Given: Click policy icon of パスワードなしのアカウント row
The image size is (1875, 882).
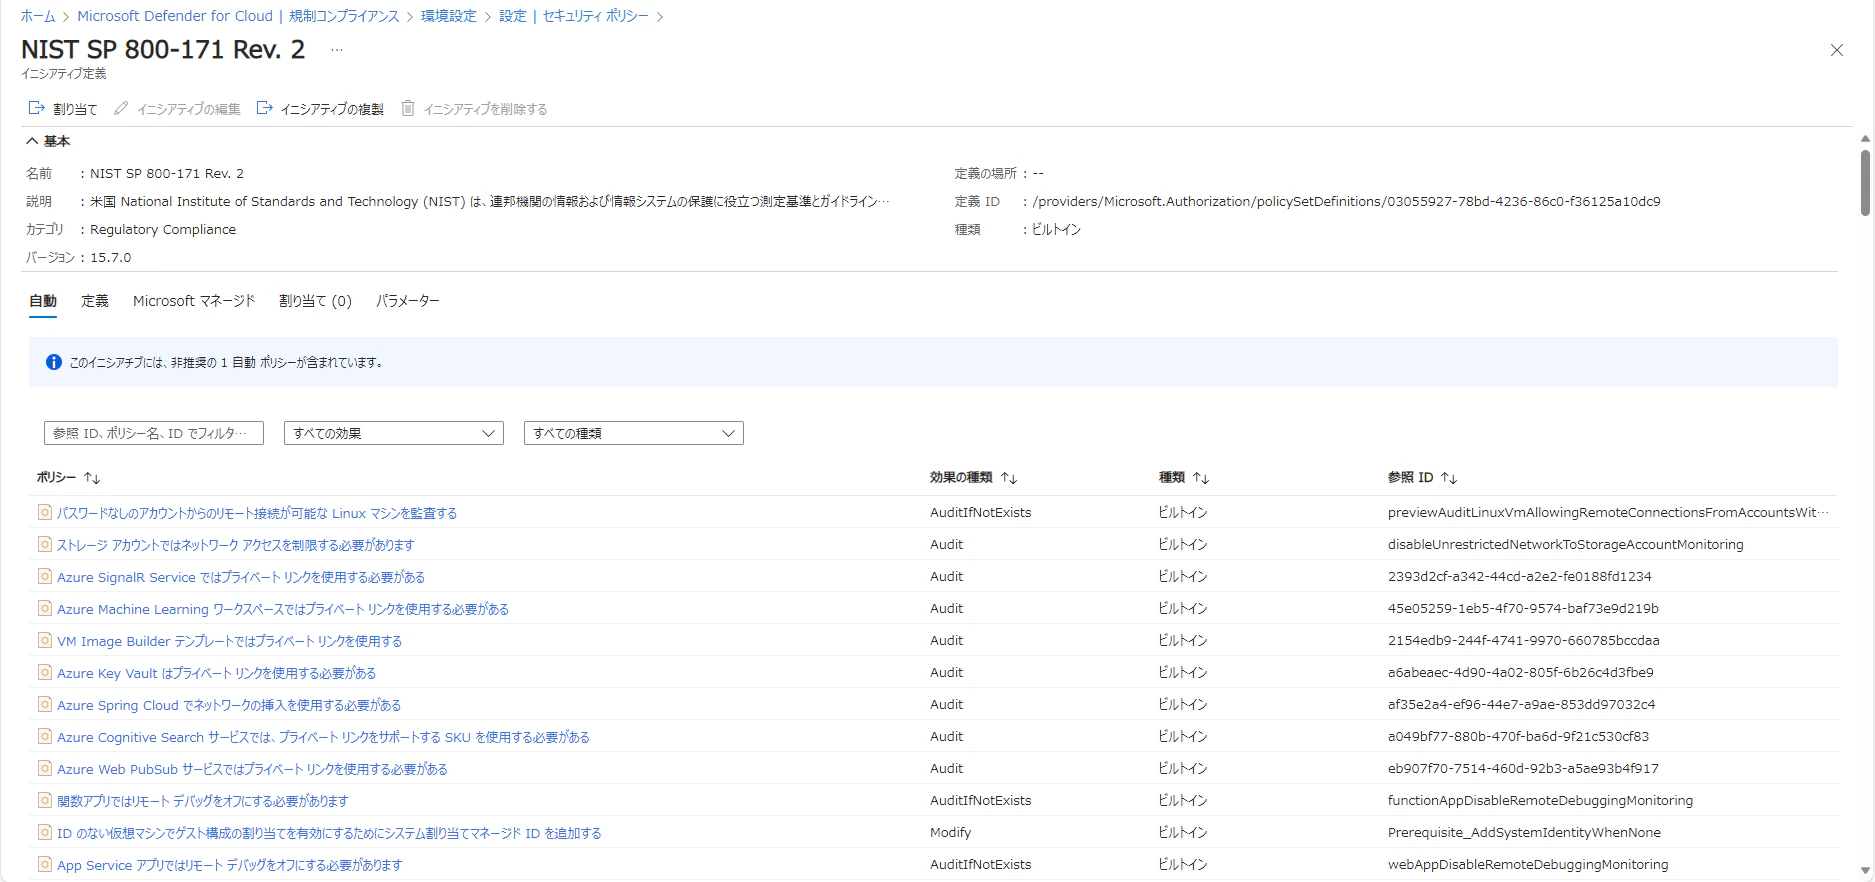Looking at the screenshot, I should tap(45, 512).
